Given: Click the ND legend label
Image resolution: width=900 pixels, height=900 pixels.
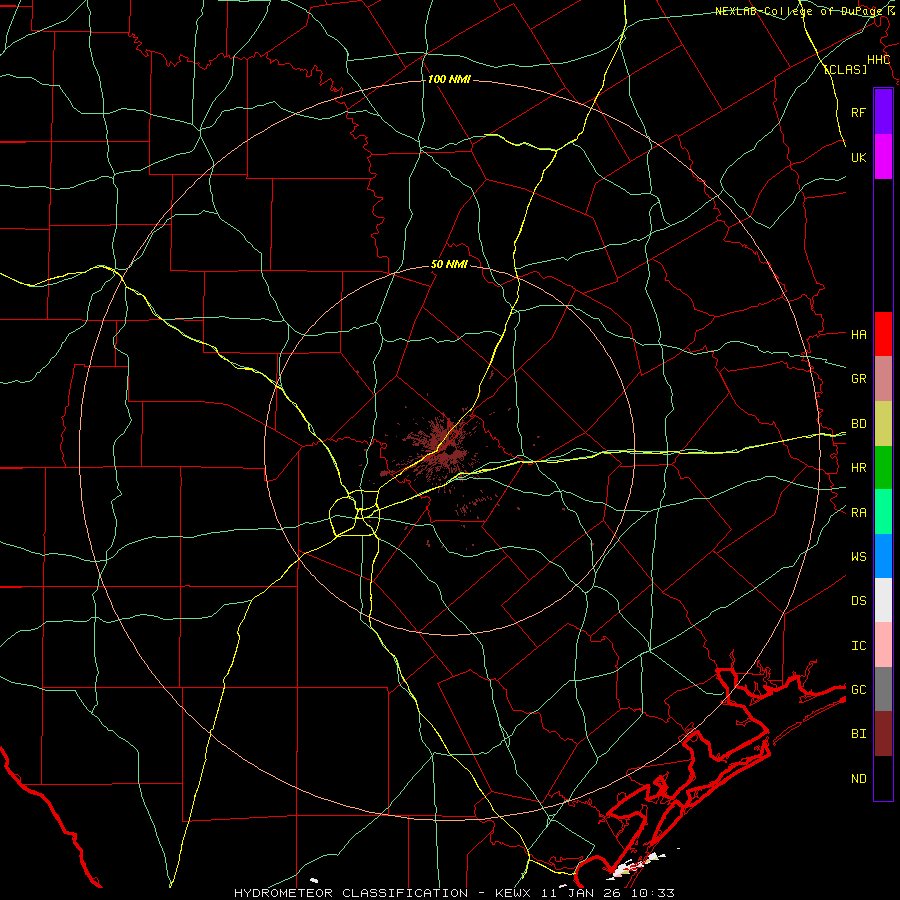Looking at the screenshot, I should pyautogui.click(x=858, y=779).
